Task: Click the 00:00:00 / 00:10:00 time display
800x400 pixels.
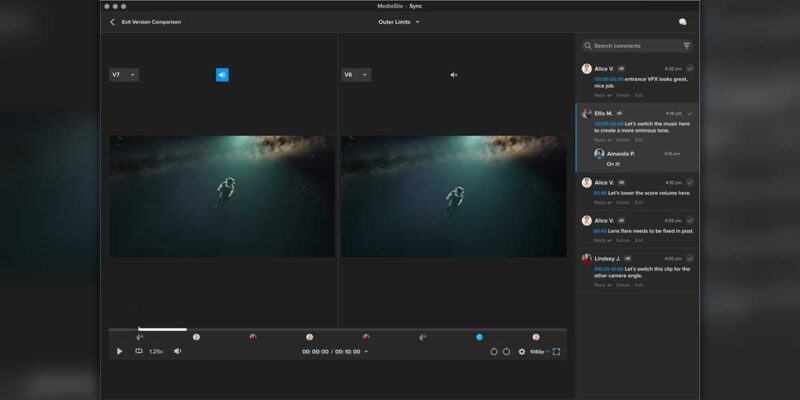Action: (x=331, y=352)
